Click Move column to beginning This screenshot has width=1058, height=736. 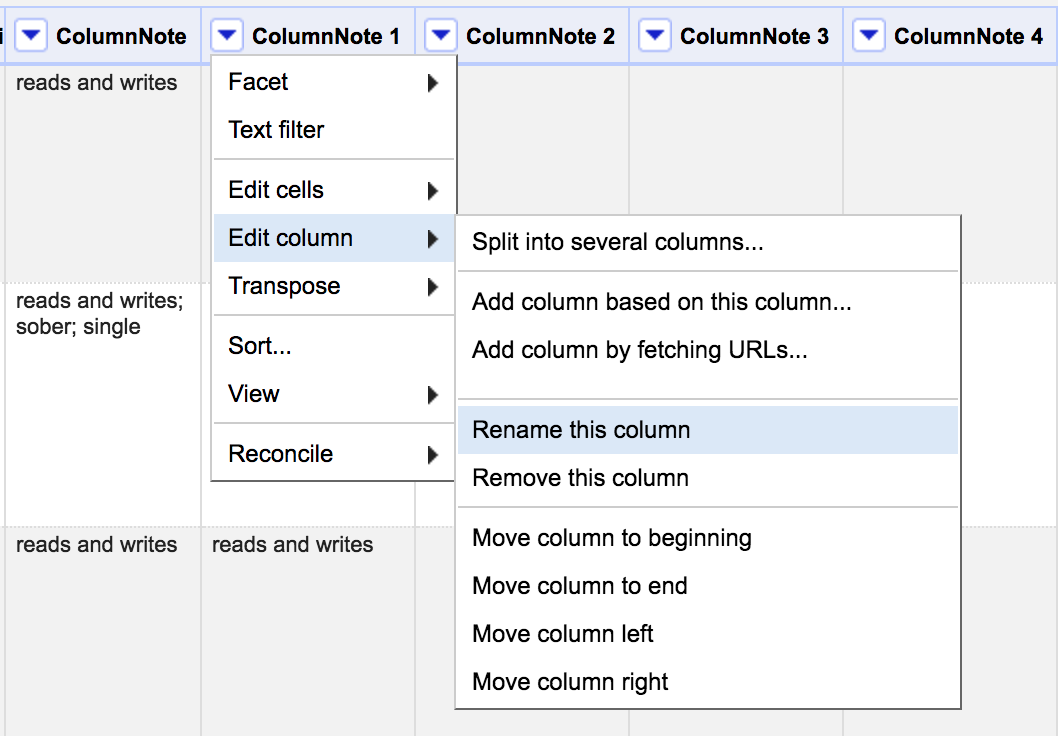point(612,538)
